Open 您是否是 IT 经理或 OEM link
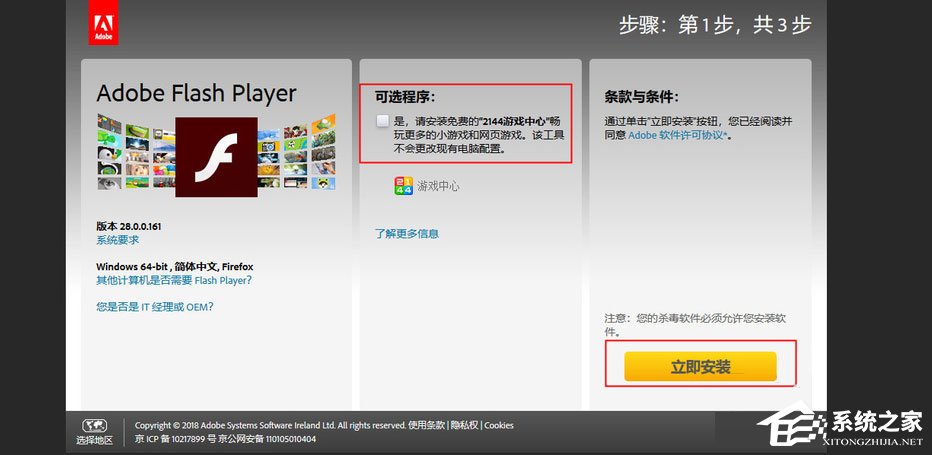Image resolution: width=932 pixels, height=455 pixels. tap(155, 307)
